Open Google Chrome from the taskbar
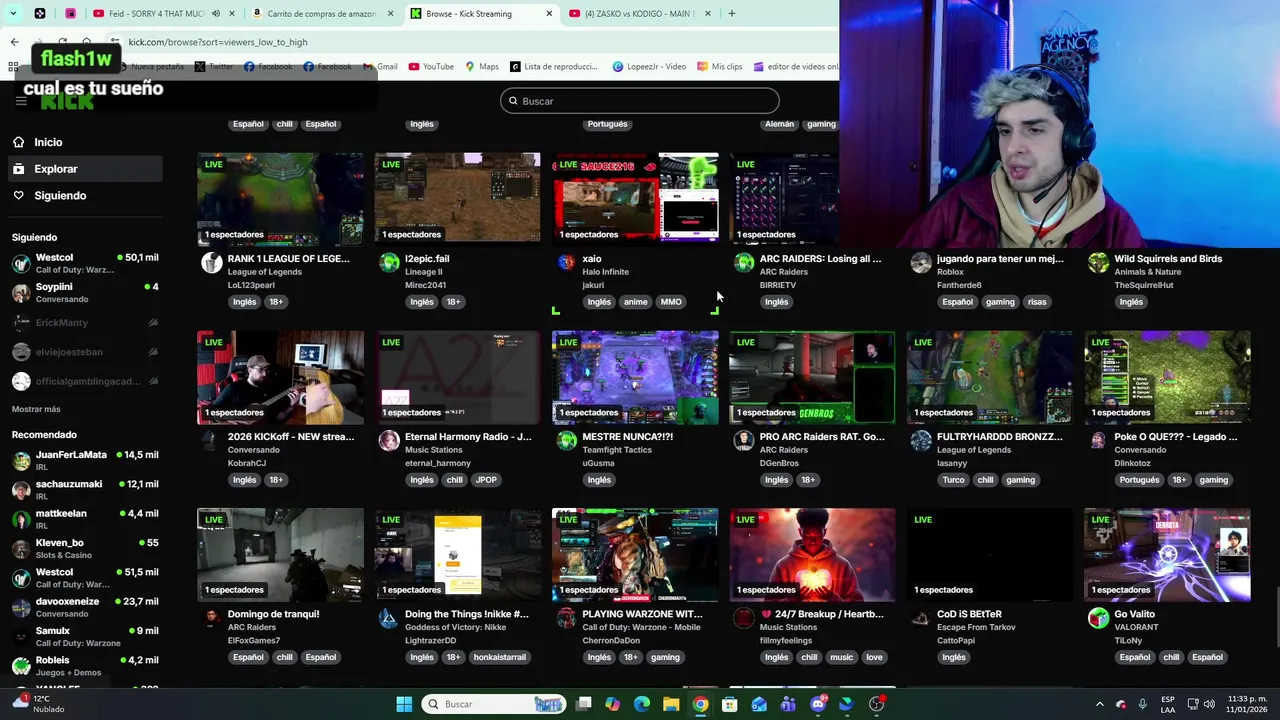Image resolution: width=1280 pixels, height=720 pixels. 701,704
